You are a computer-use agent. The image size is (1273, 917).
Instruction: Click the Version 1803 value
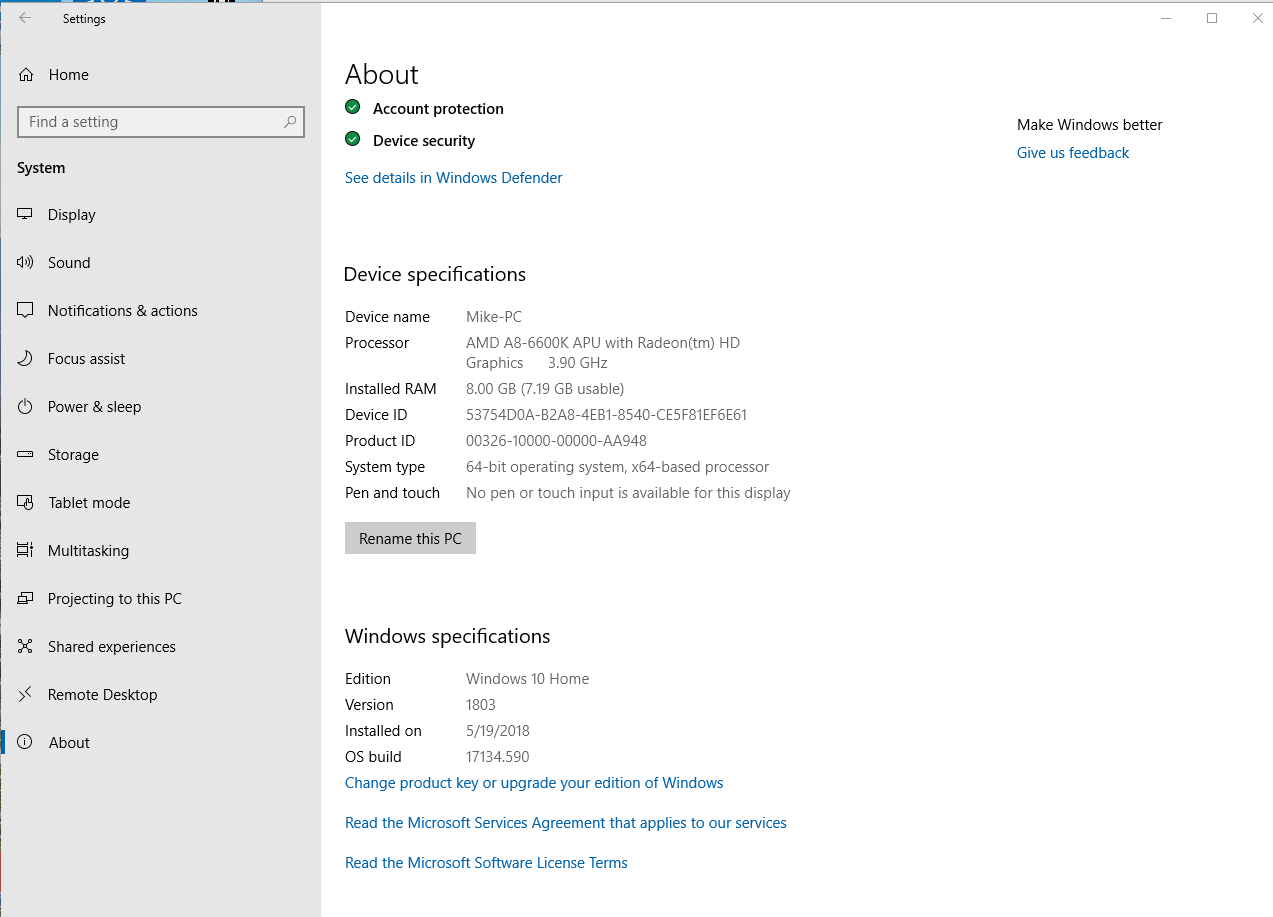pyautogui.click(x=481, y=705)
